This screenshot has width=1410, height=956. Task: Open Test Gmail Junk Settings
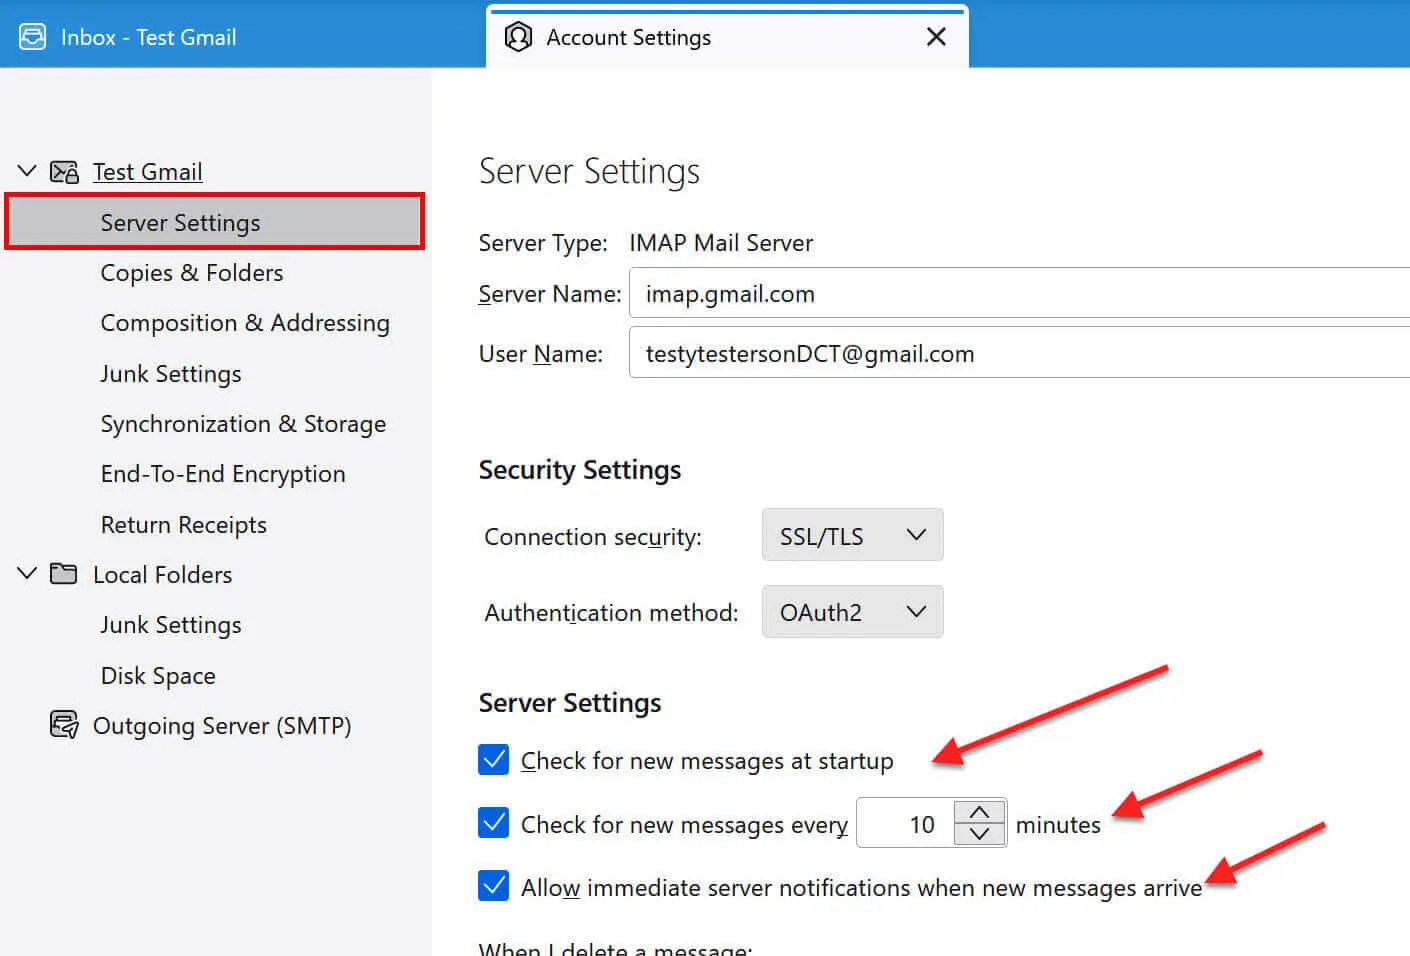[x=171, y=374]
